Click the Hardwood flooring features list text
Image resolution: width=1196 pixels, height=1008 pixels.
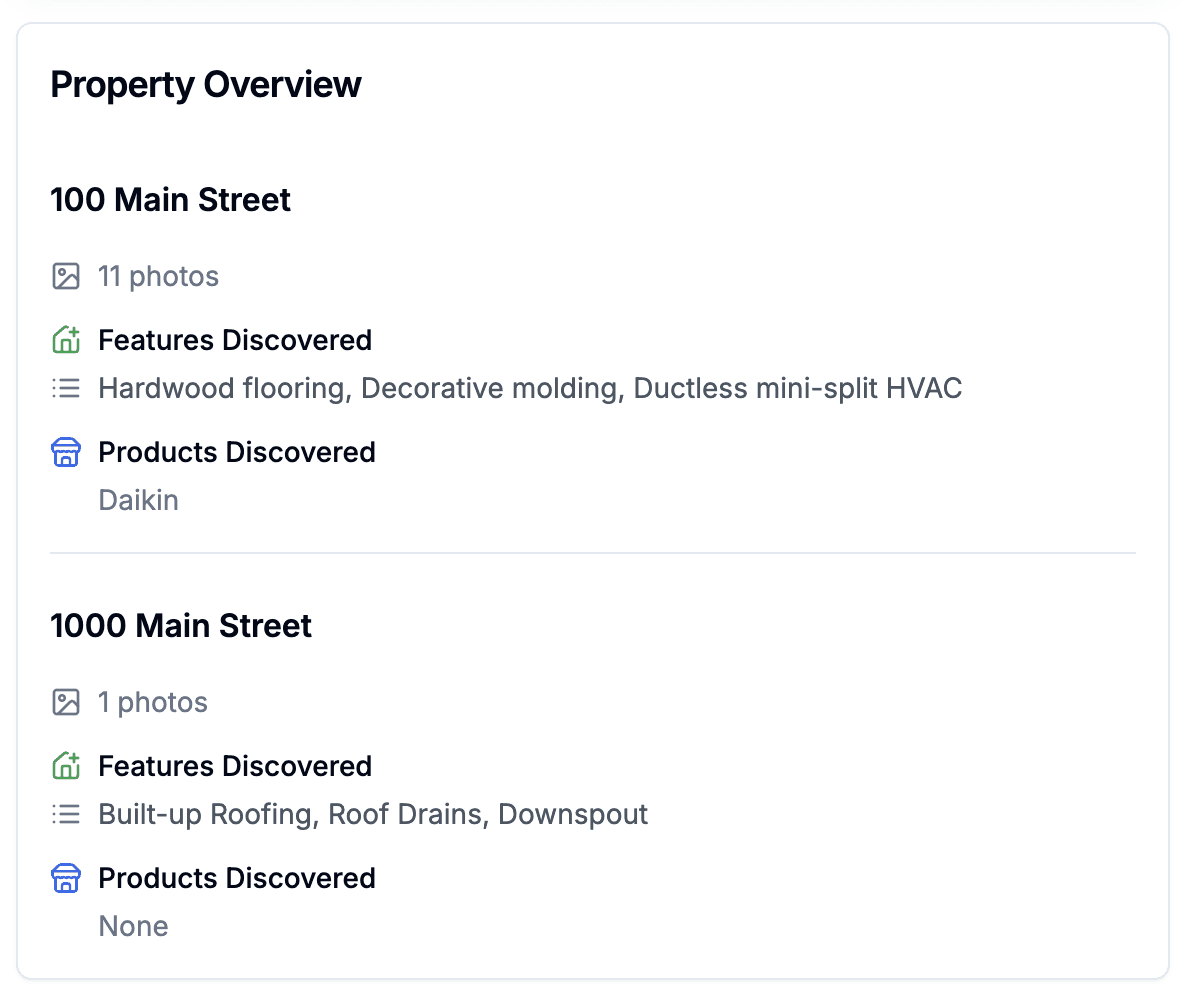click(530, 388)
